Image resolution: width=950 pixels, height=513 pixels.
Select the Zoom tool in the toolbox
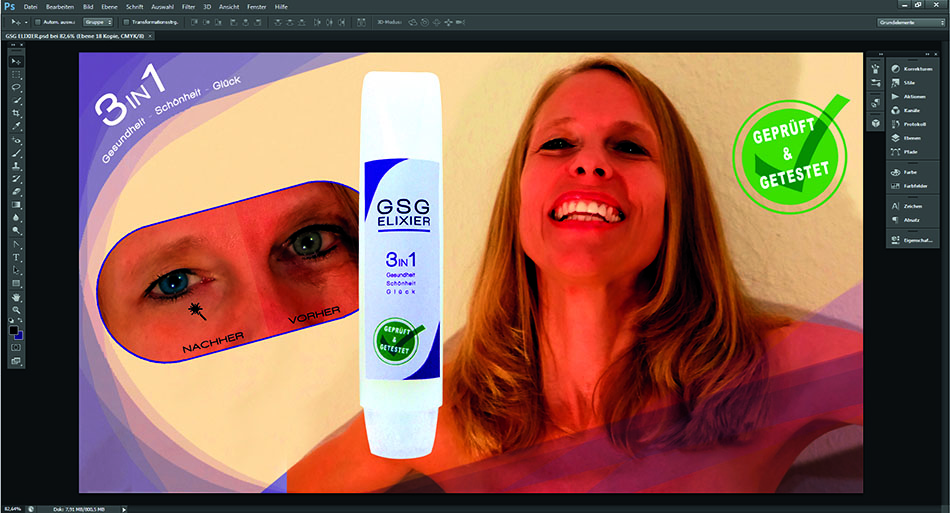click(x=16, y=309)
